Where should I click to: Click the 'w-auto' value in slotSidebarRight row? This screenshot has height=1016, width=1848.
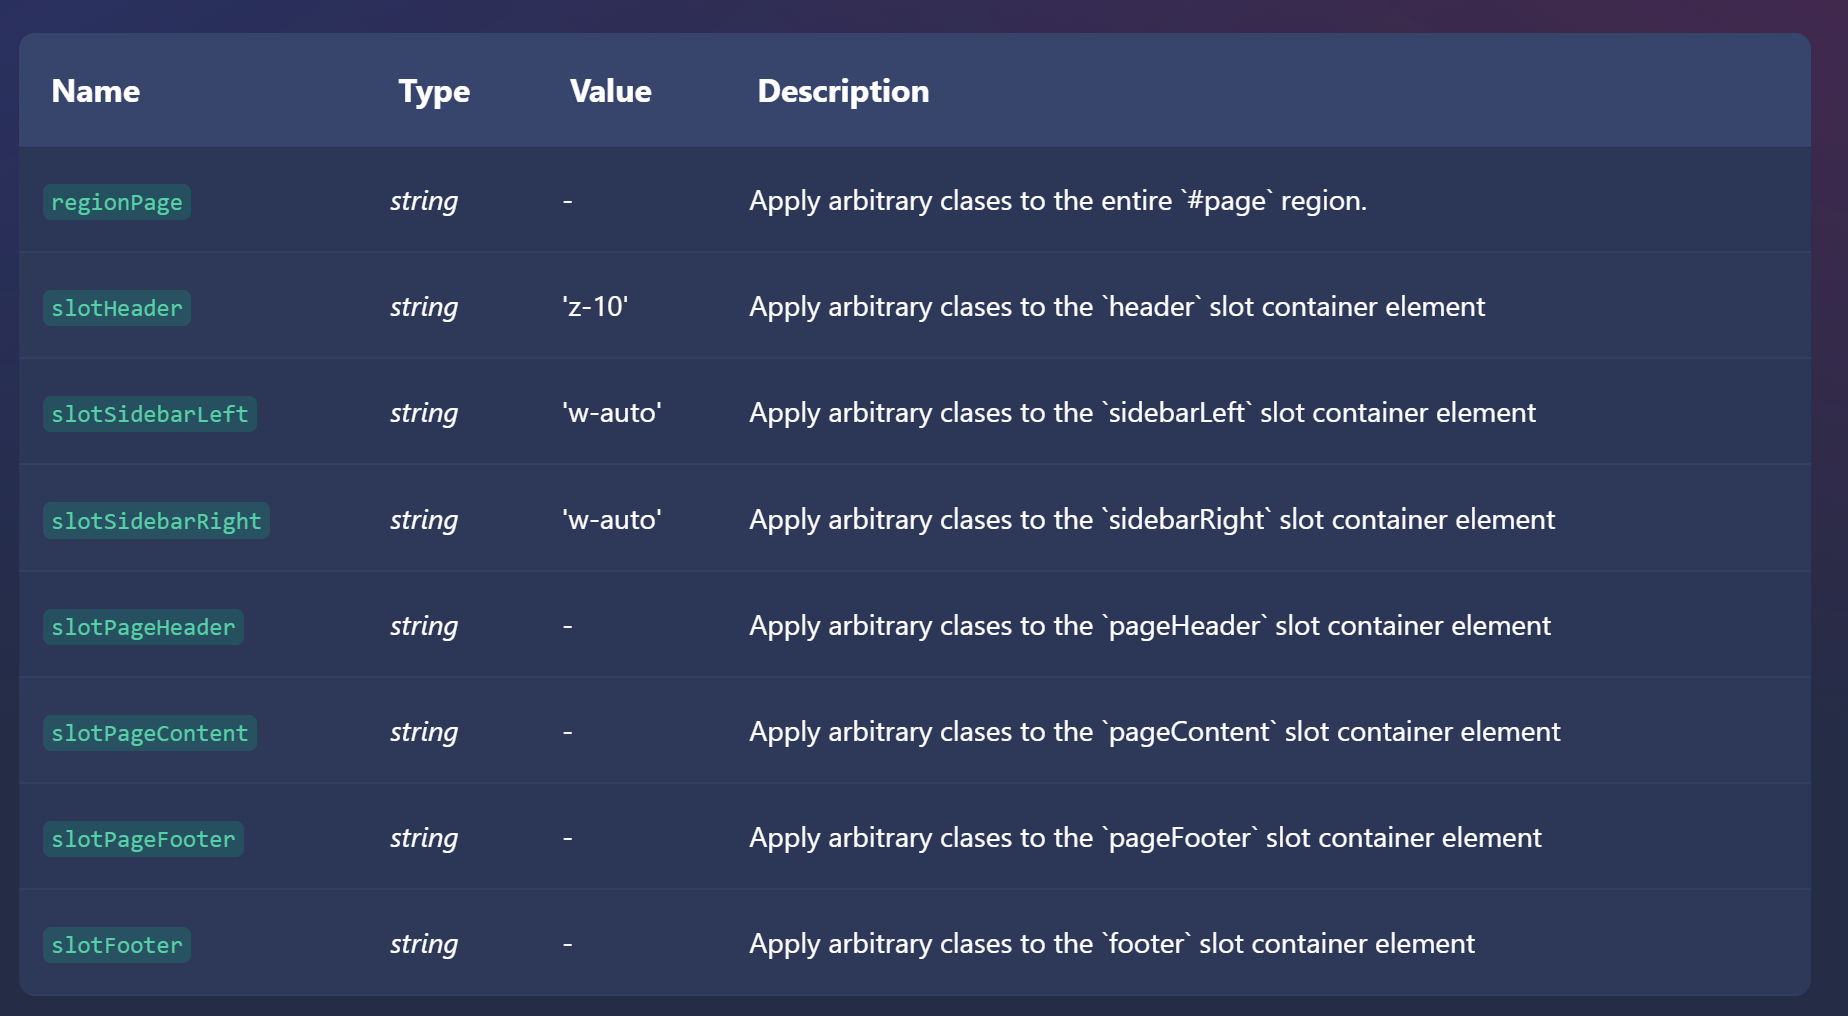point(612,519)
